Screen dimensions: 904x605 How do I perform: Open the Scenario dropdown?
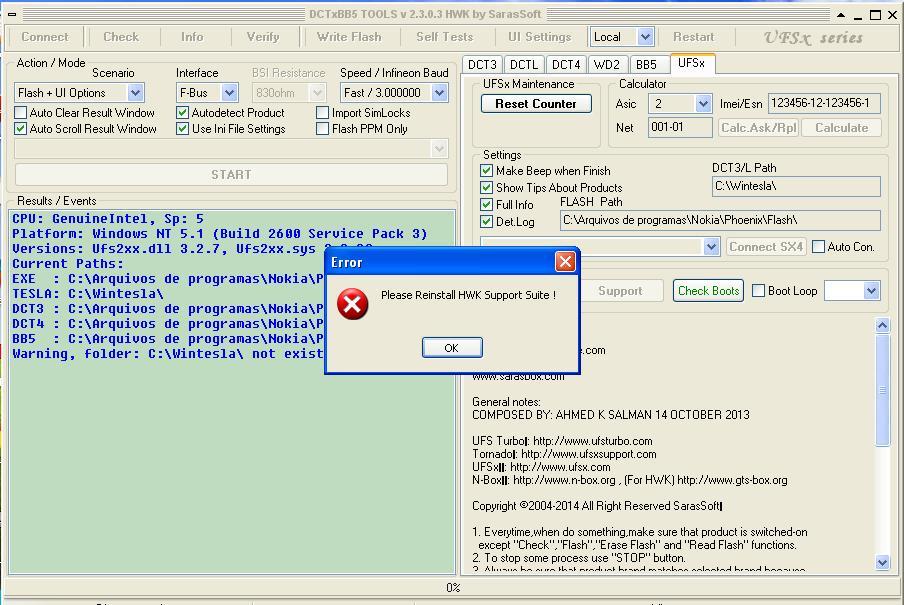click(135, 92)
